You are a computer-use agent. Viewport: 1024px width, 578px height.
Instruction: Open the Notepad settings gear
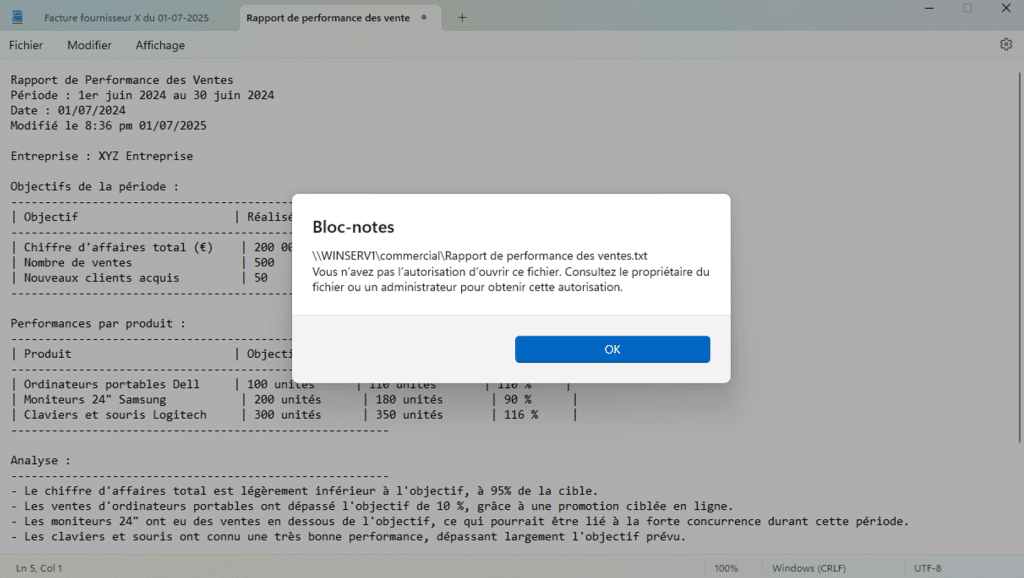(1005, 45)
